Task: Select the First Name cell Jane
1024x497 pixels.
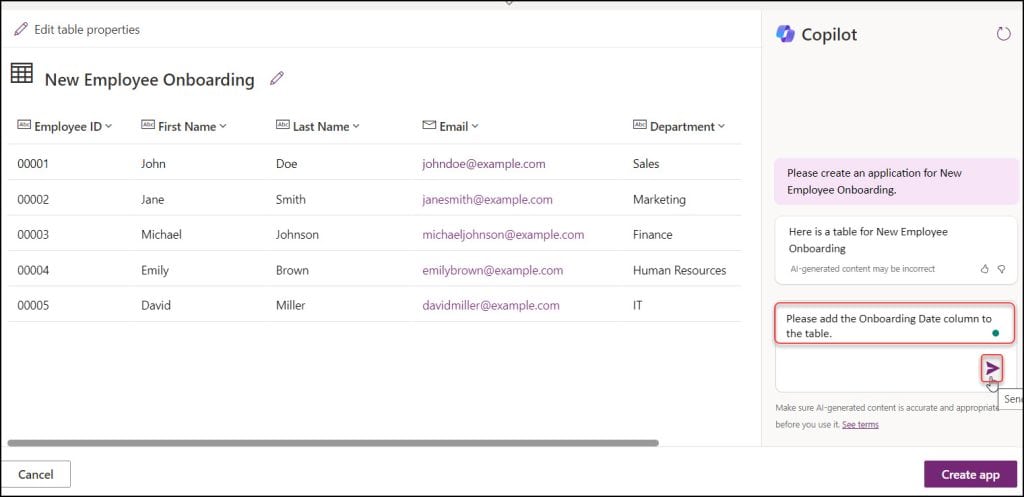Action: click(x=153, y=199)
